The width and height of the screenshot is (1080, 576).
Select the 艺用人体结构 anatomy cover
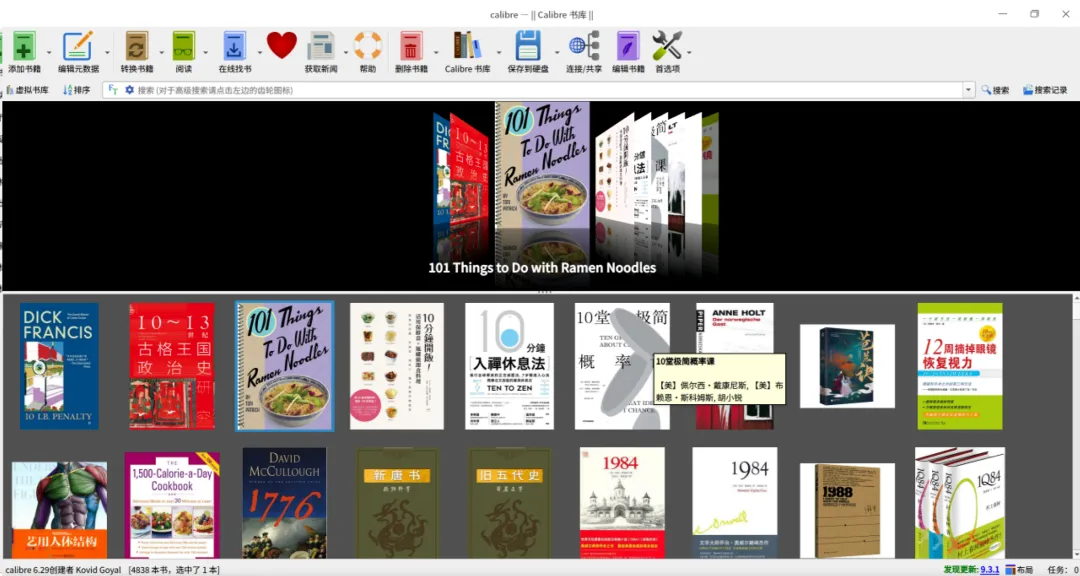(59, 510)
